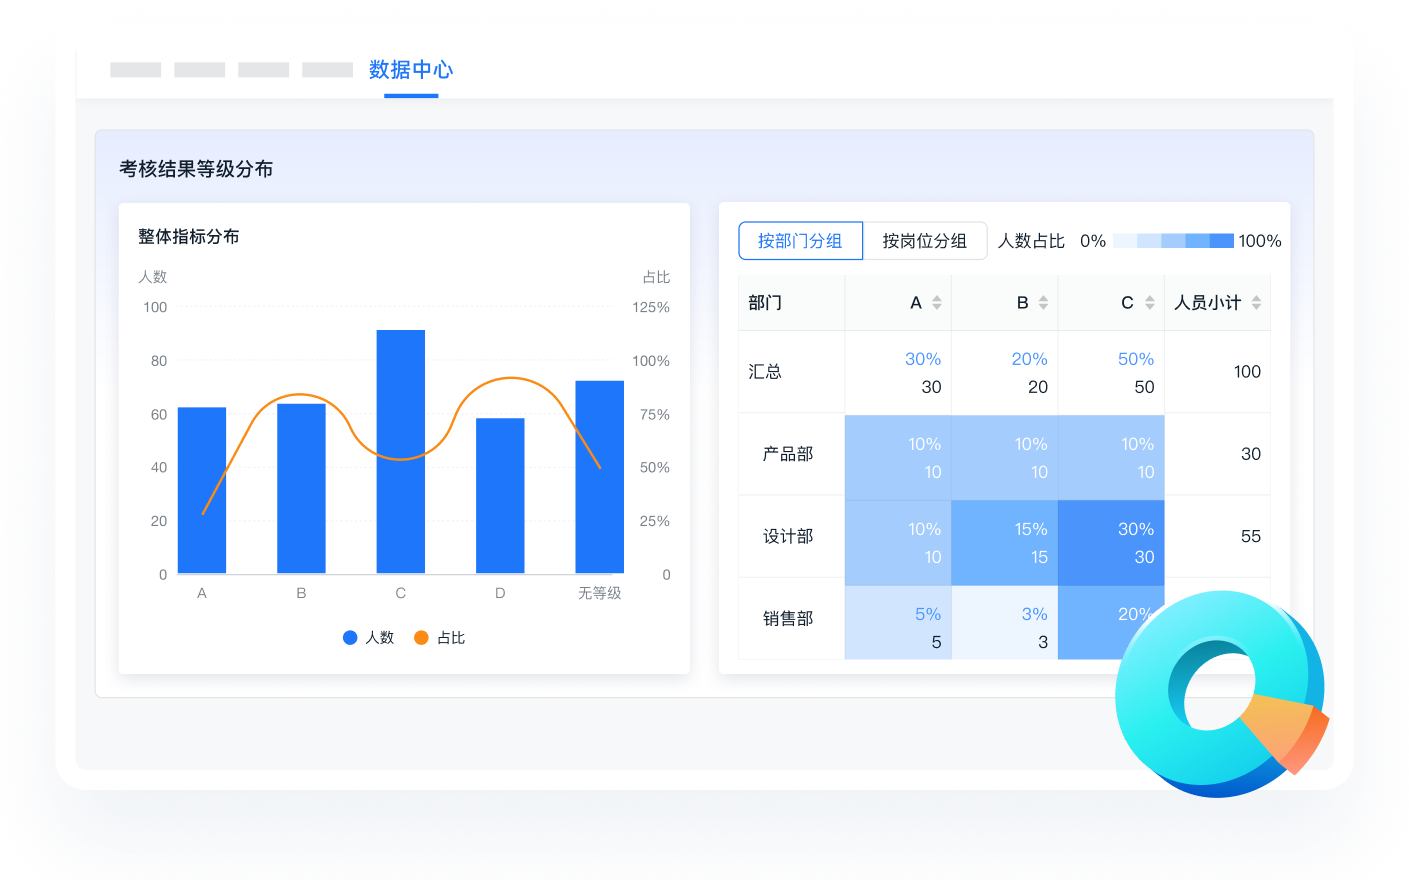Click the 产品部 row label

tap(788, 454)
